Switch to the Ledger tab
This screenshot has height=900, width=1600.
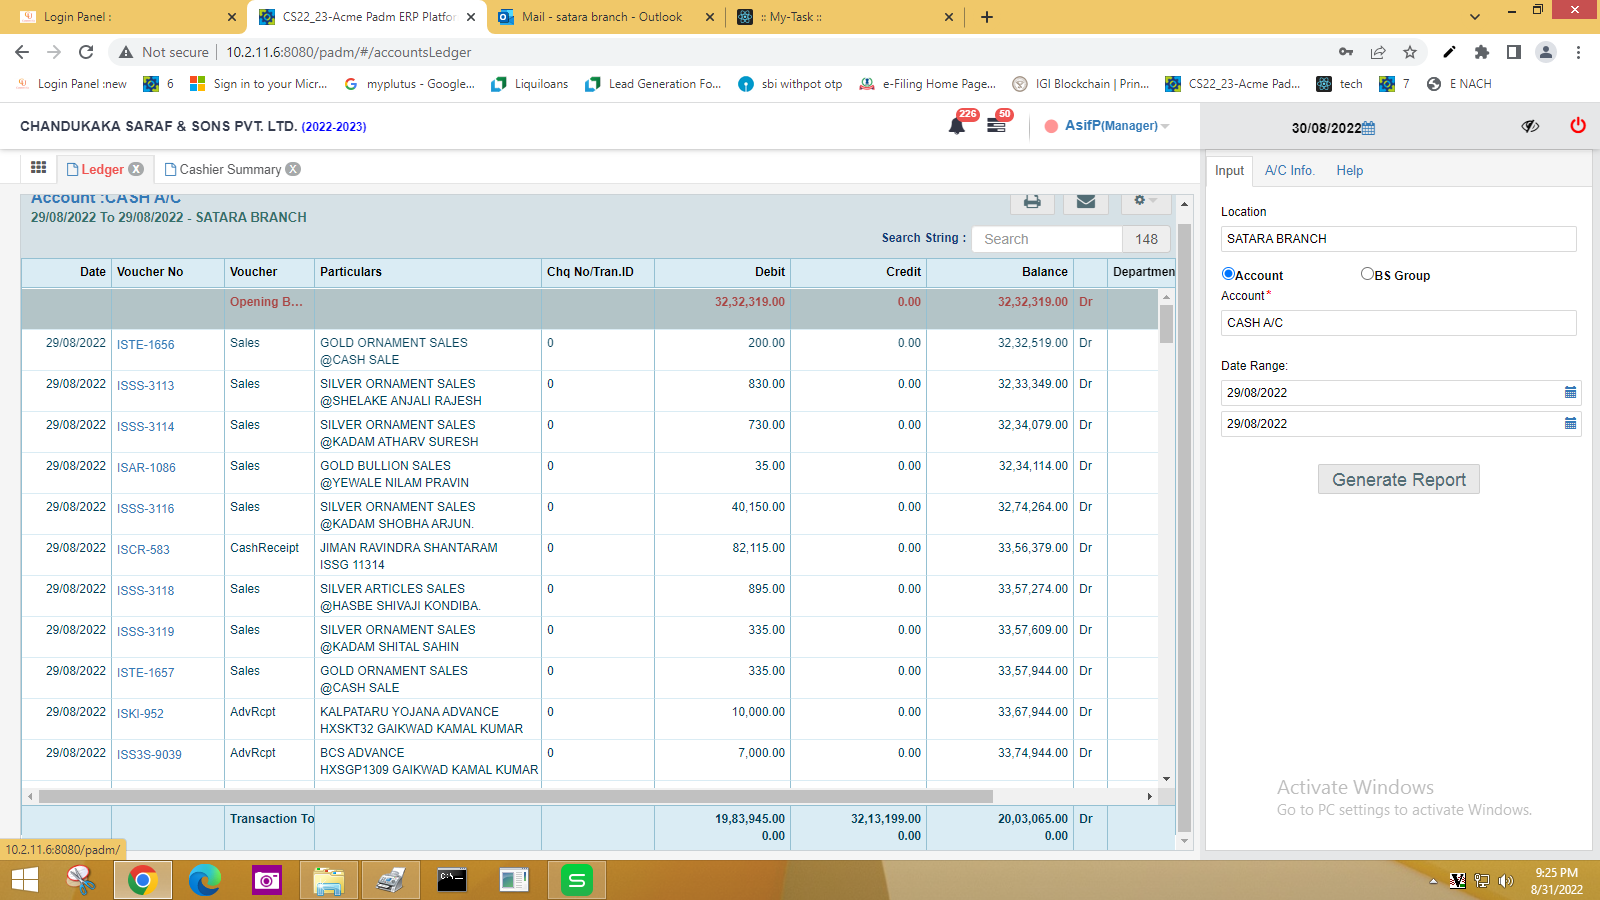coord(102,169)
